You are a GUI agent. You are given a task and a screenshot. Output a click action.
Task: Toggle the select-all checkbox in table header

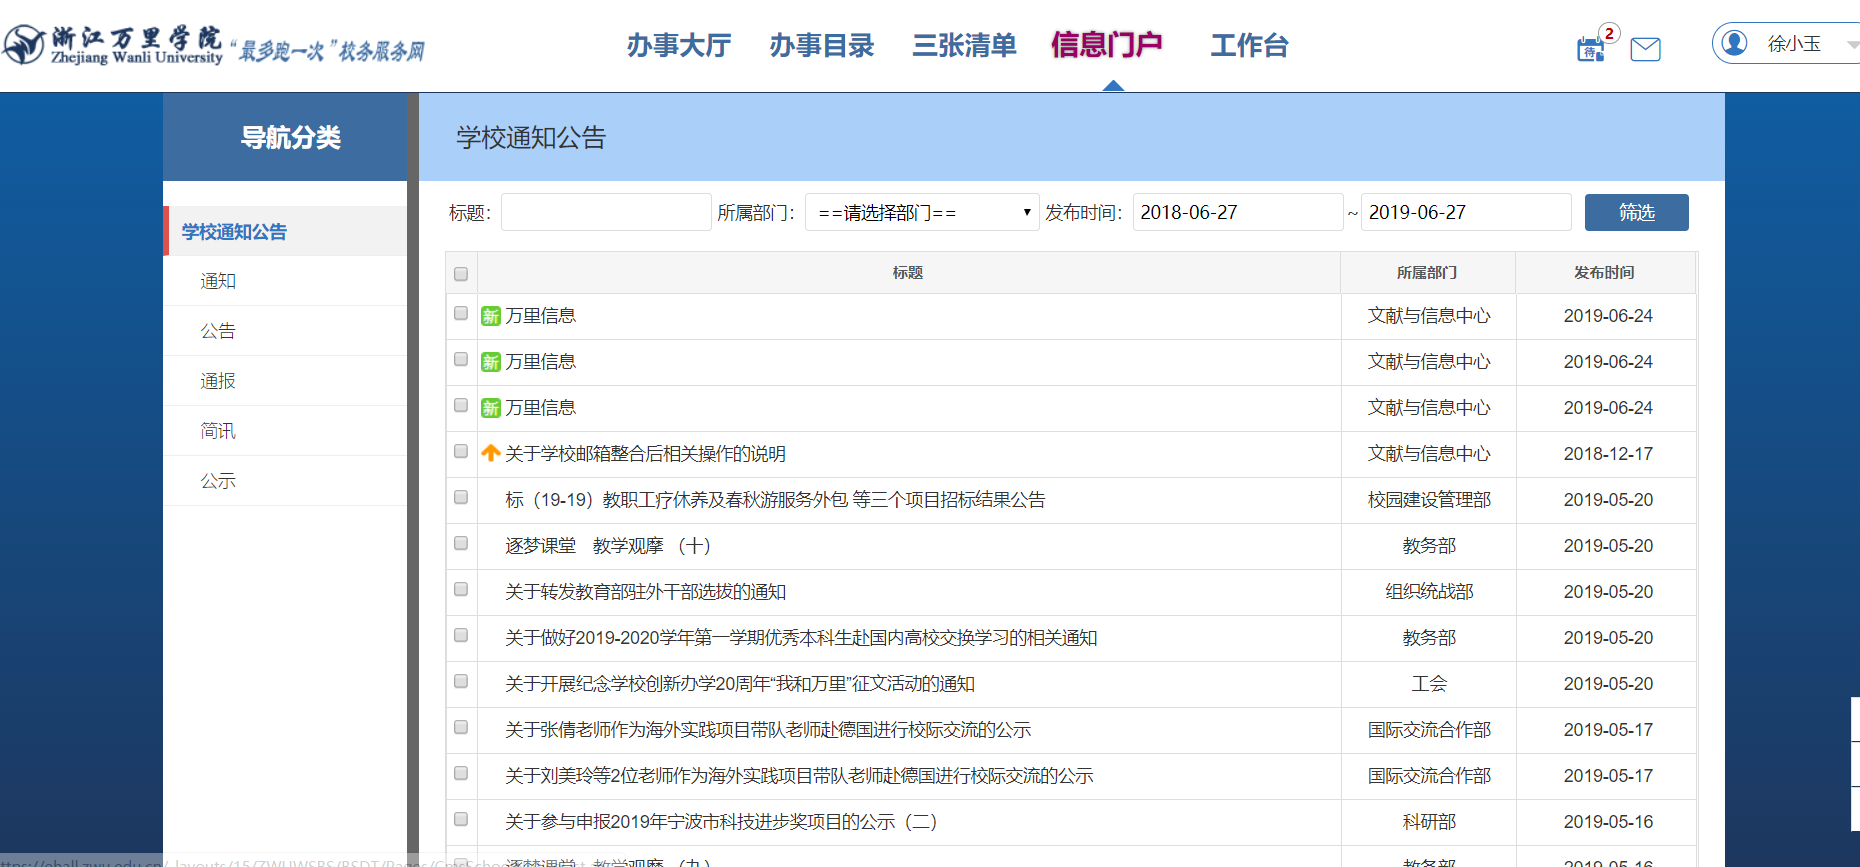461,274
